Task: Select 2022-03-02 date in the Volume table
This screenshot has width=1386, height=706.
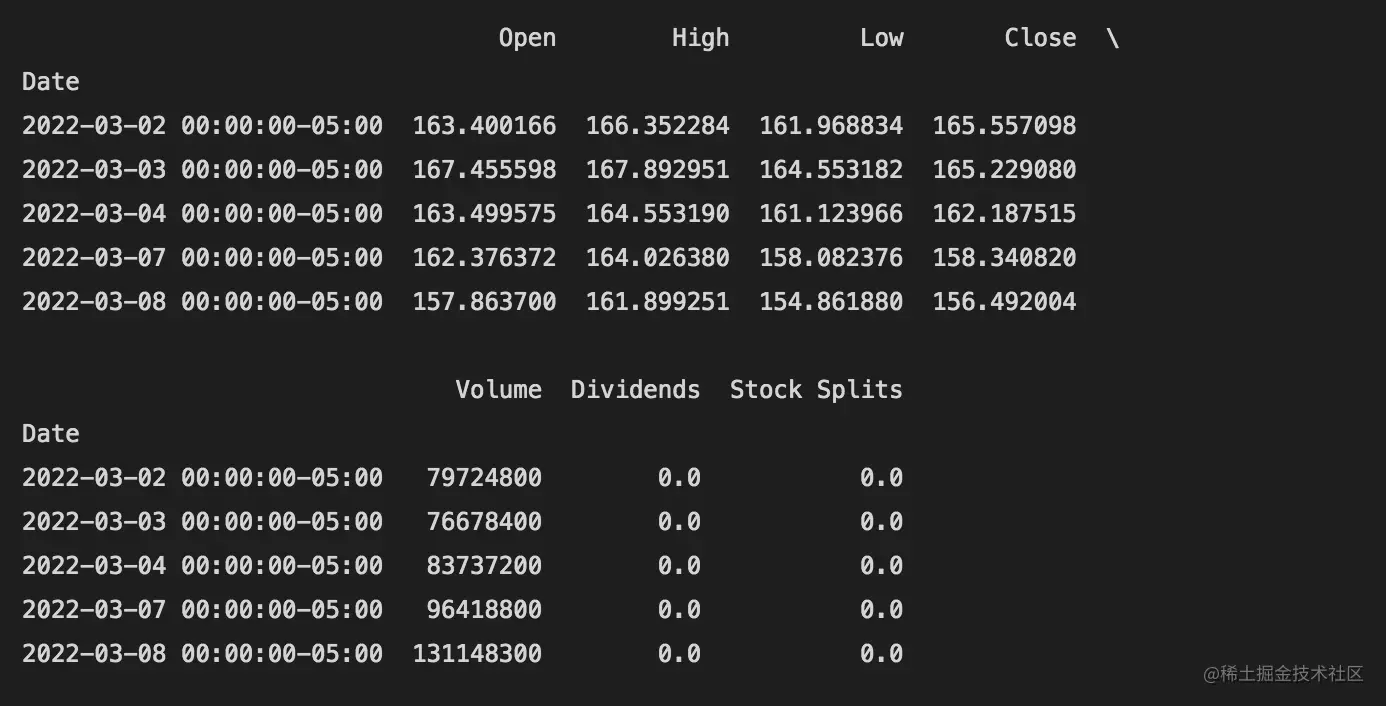Action: [202, 478]
